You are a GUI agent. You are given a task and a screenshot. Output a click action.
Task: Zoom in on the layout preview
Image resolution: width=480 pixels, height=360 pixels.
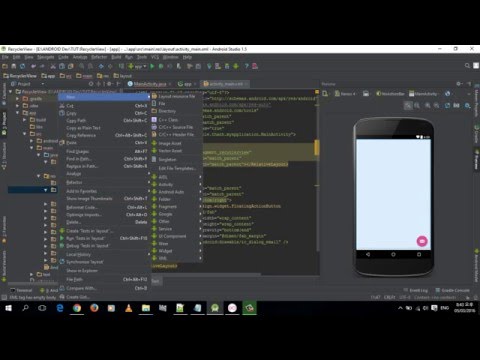[x=428, y=106]
